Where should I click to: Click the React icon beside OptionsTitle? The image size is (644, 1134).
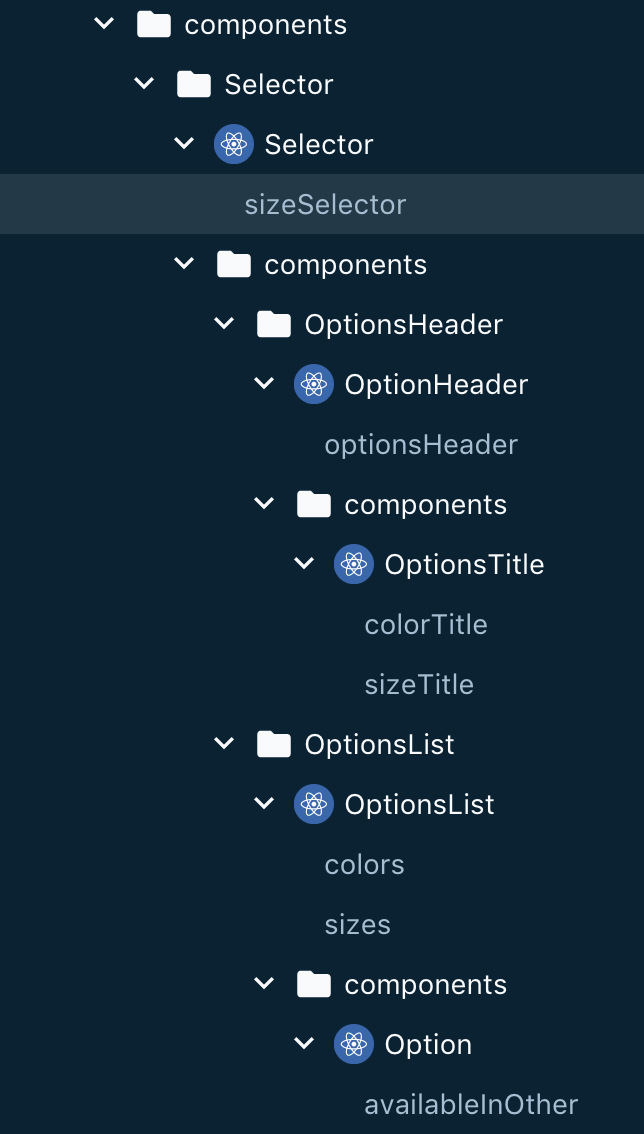click(353, 564)
